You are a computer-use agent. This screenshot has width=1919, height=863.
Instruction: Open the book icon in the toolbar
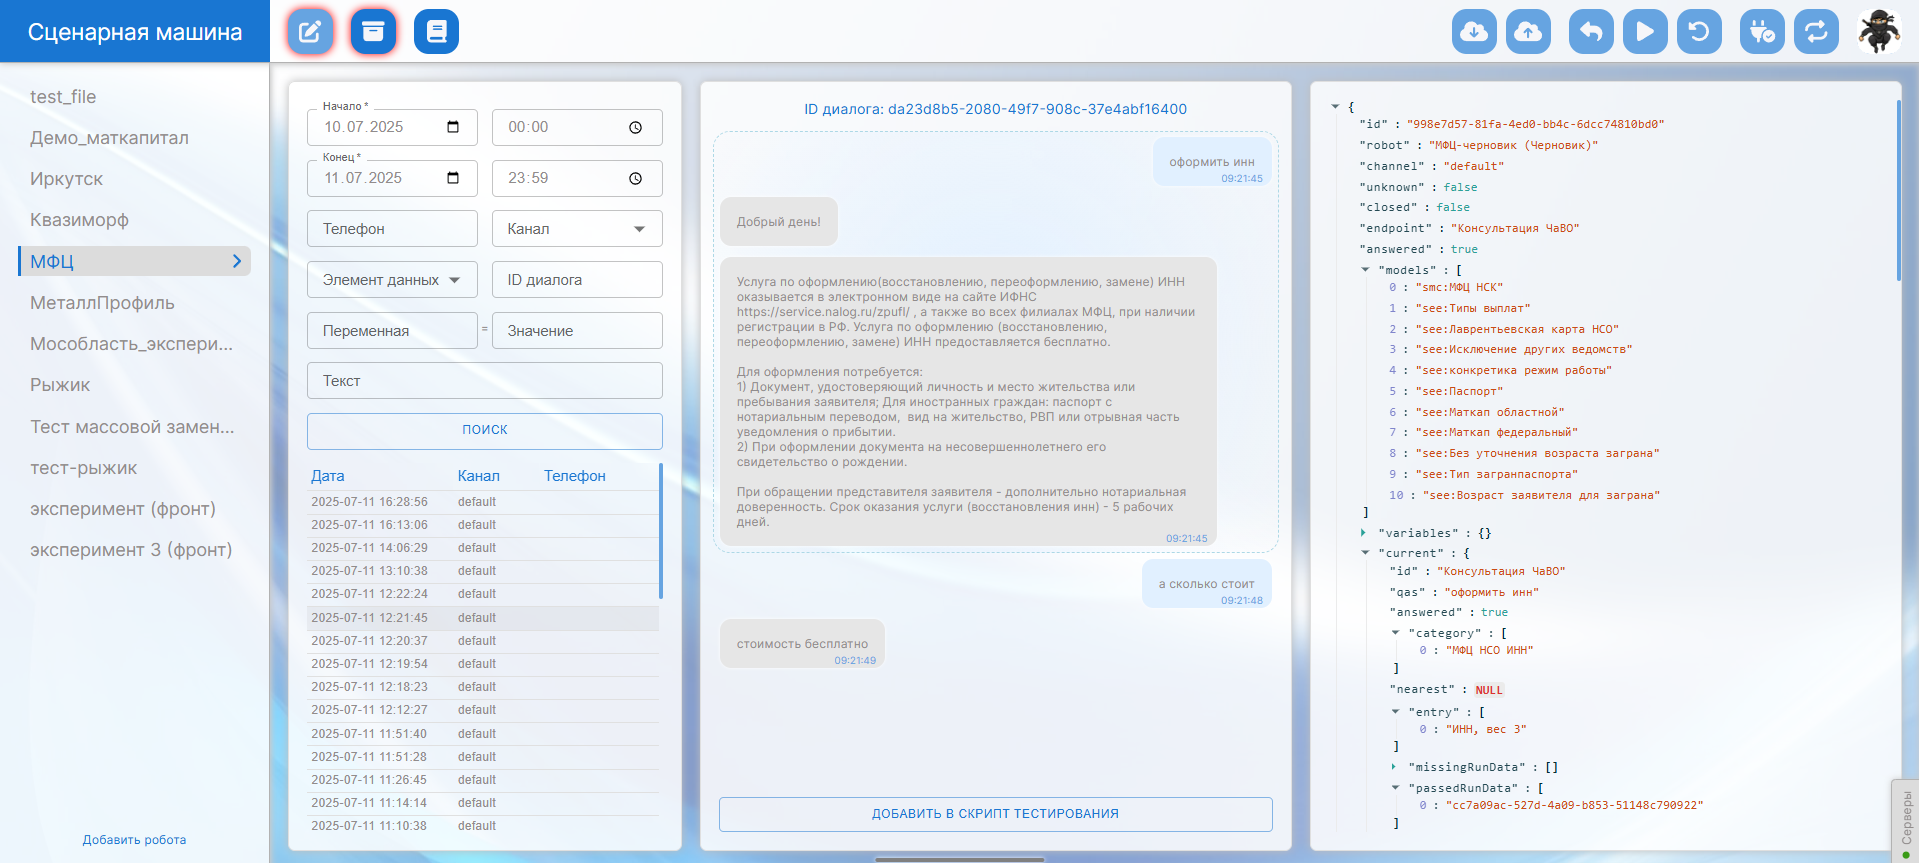point(436,32)
